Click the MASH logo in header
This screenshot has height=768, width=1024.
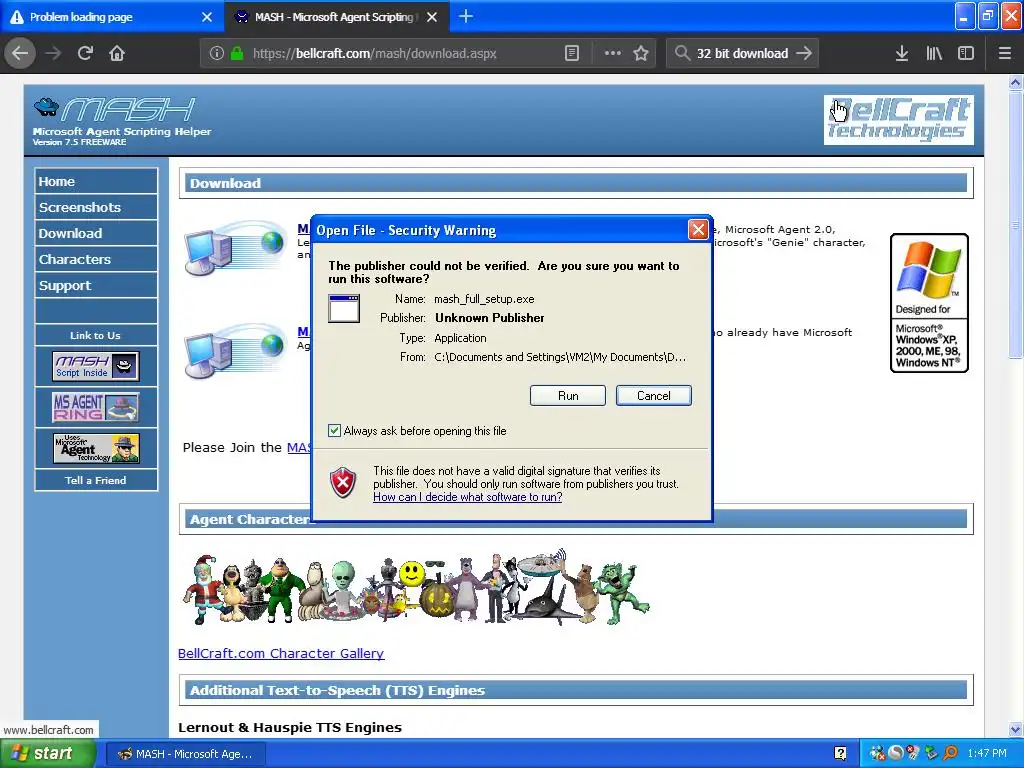[114, 110]
